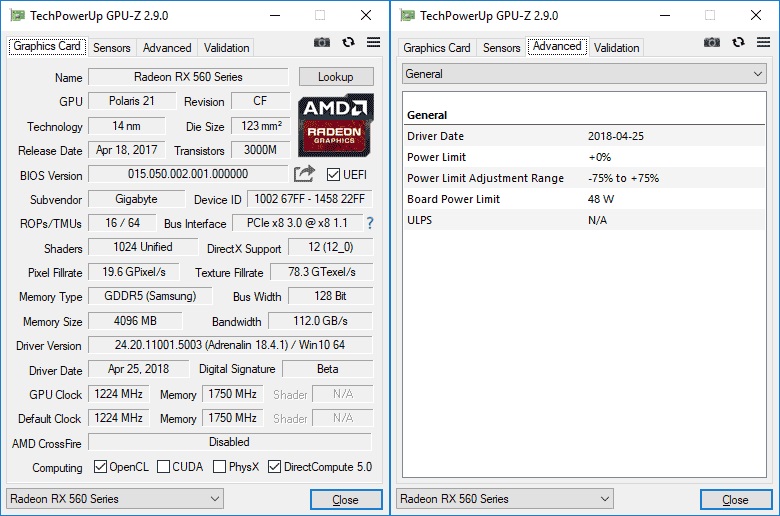Click GPU-Z app icon in right title bar
The width and height of the screenshot is (780, 516).
(407, 15)
